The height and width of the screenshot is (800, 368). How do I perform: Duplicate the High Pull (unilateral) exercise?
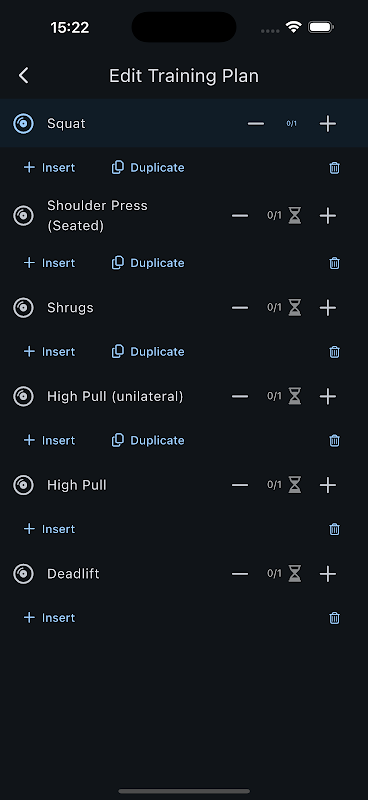click(x=148, y=441)
